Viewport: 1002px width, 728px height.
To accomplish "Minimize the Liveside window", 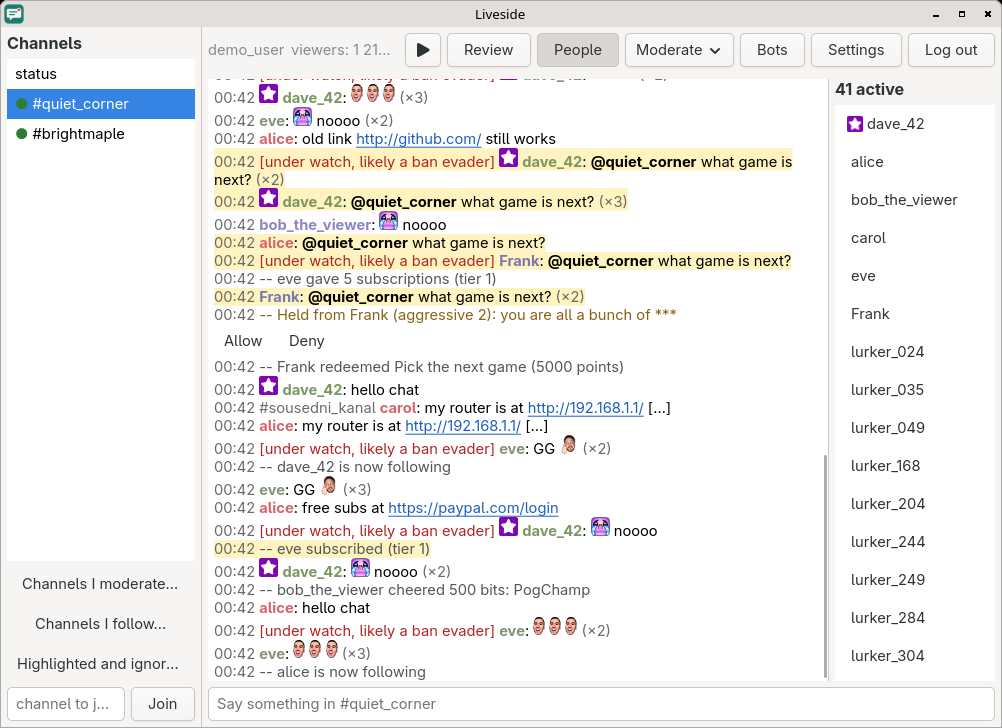I will click(936, 14).
